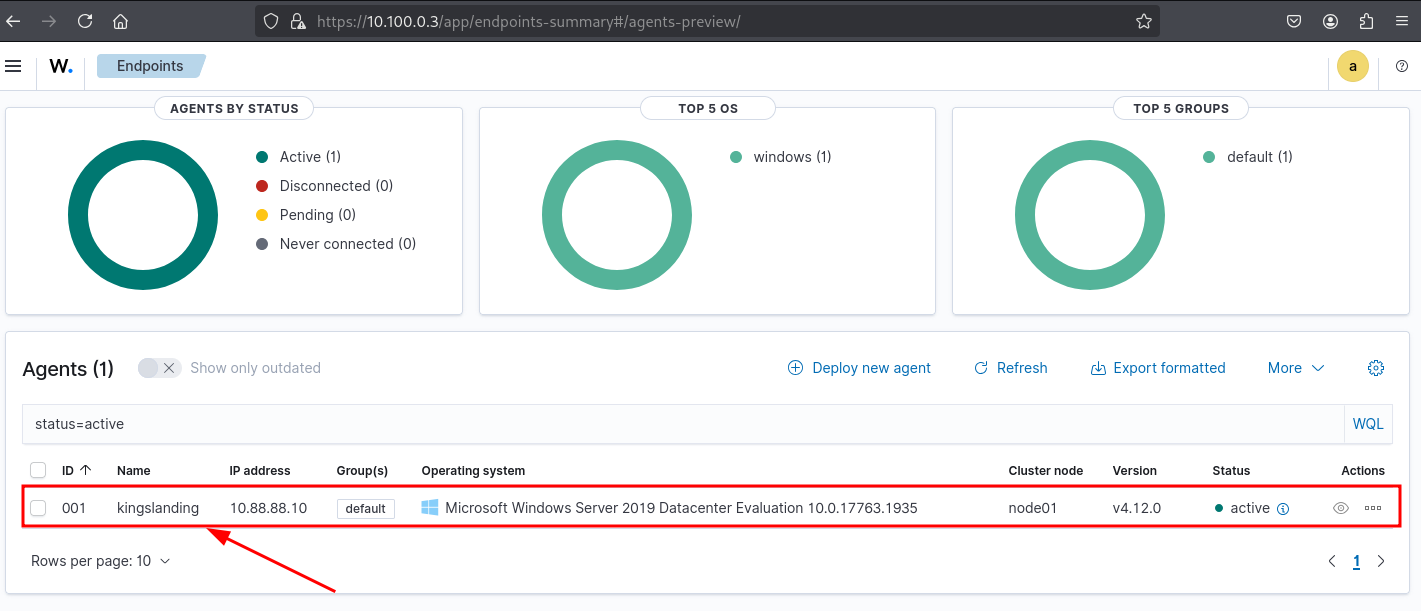Click the IP address column header

[260, 470]
